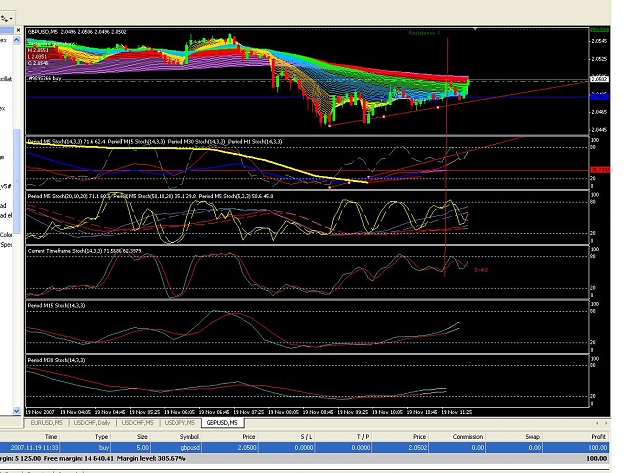Click the current price tag on right price axis

pos(599,79)
